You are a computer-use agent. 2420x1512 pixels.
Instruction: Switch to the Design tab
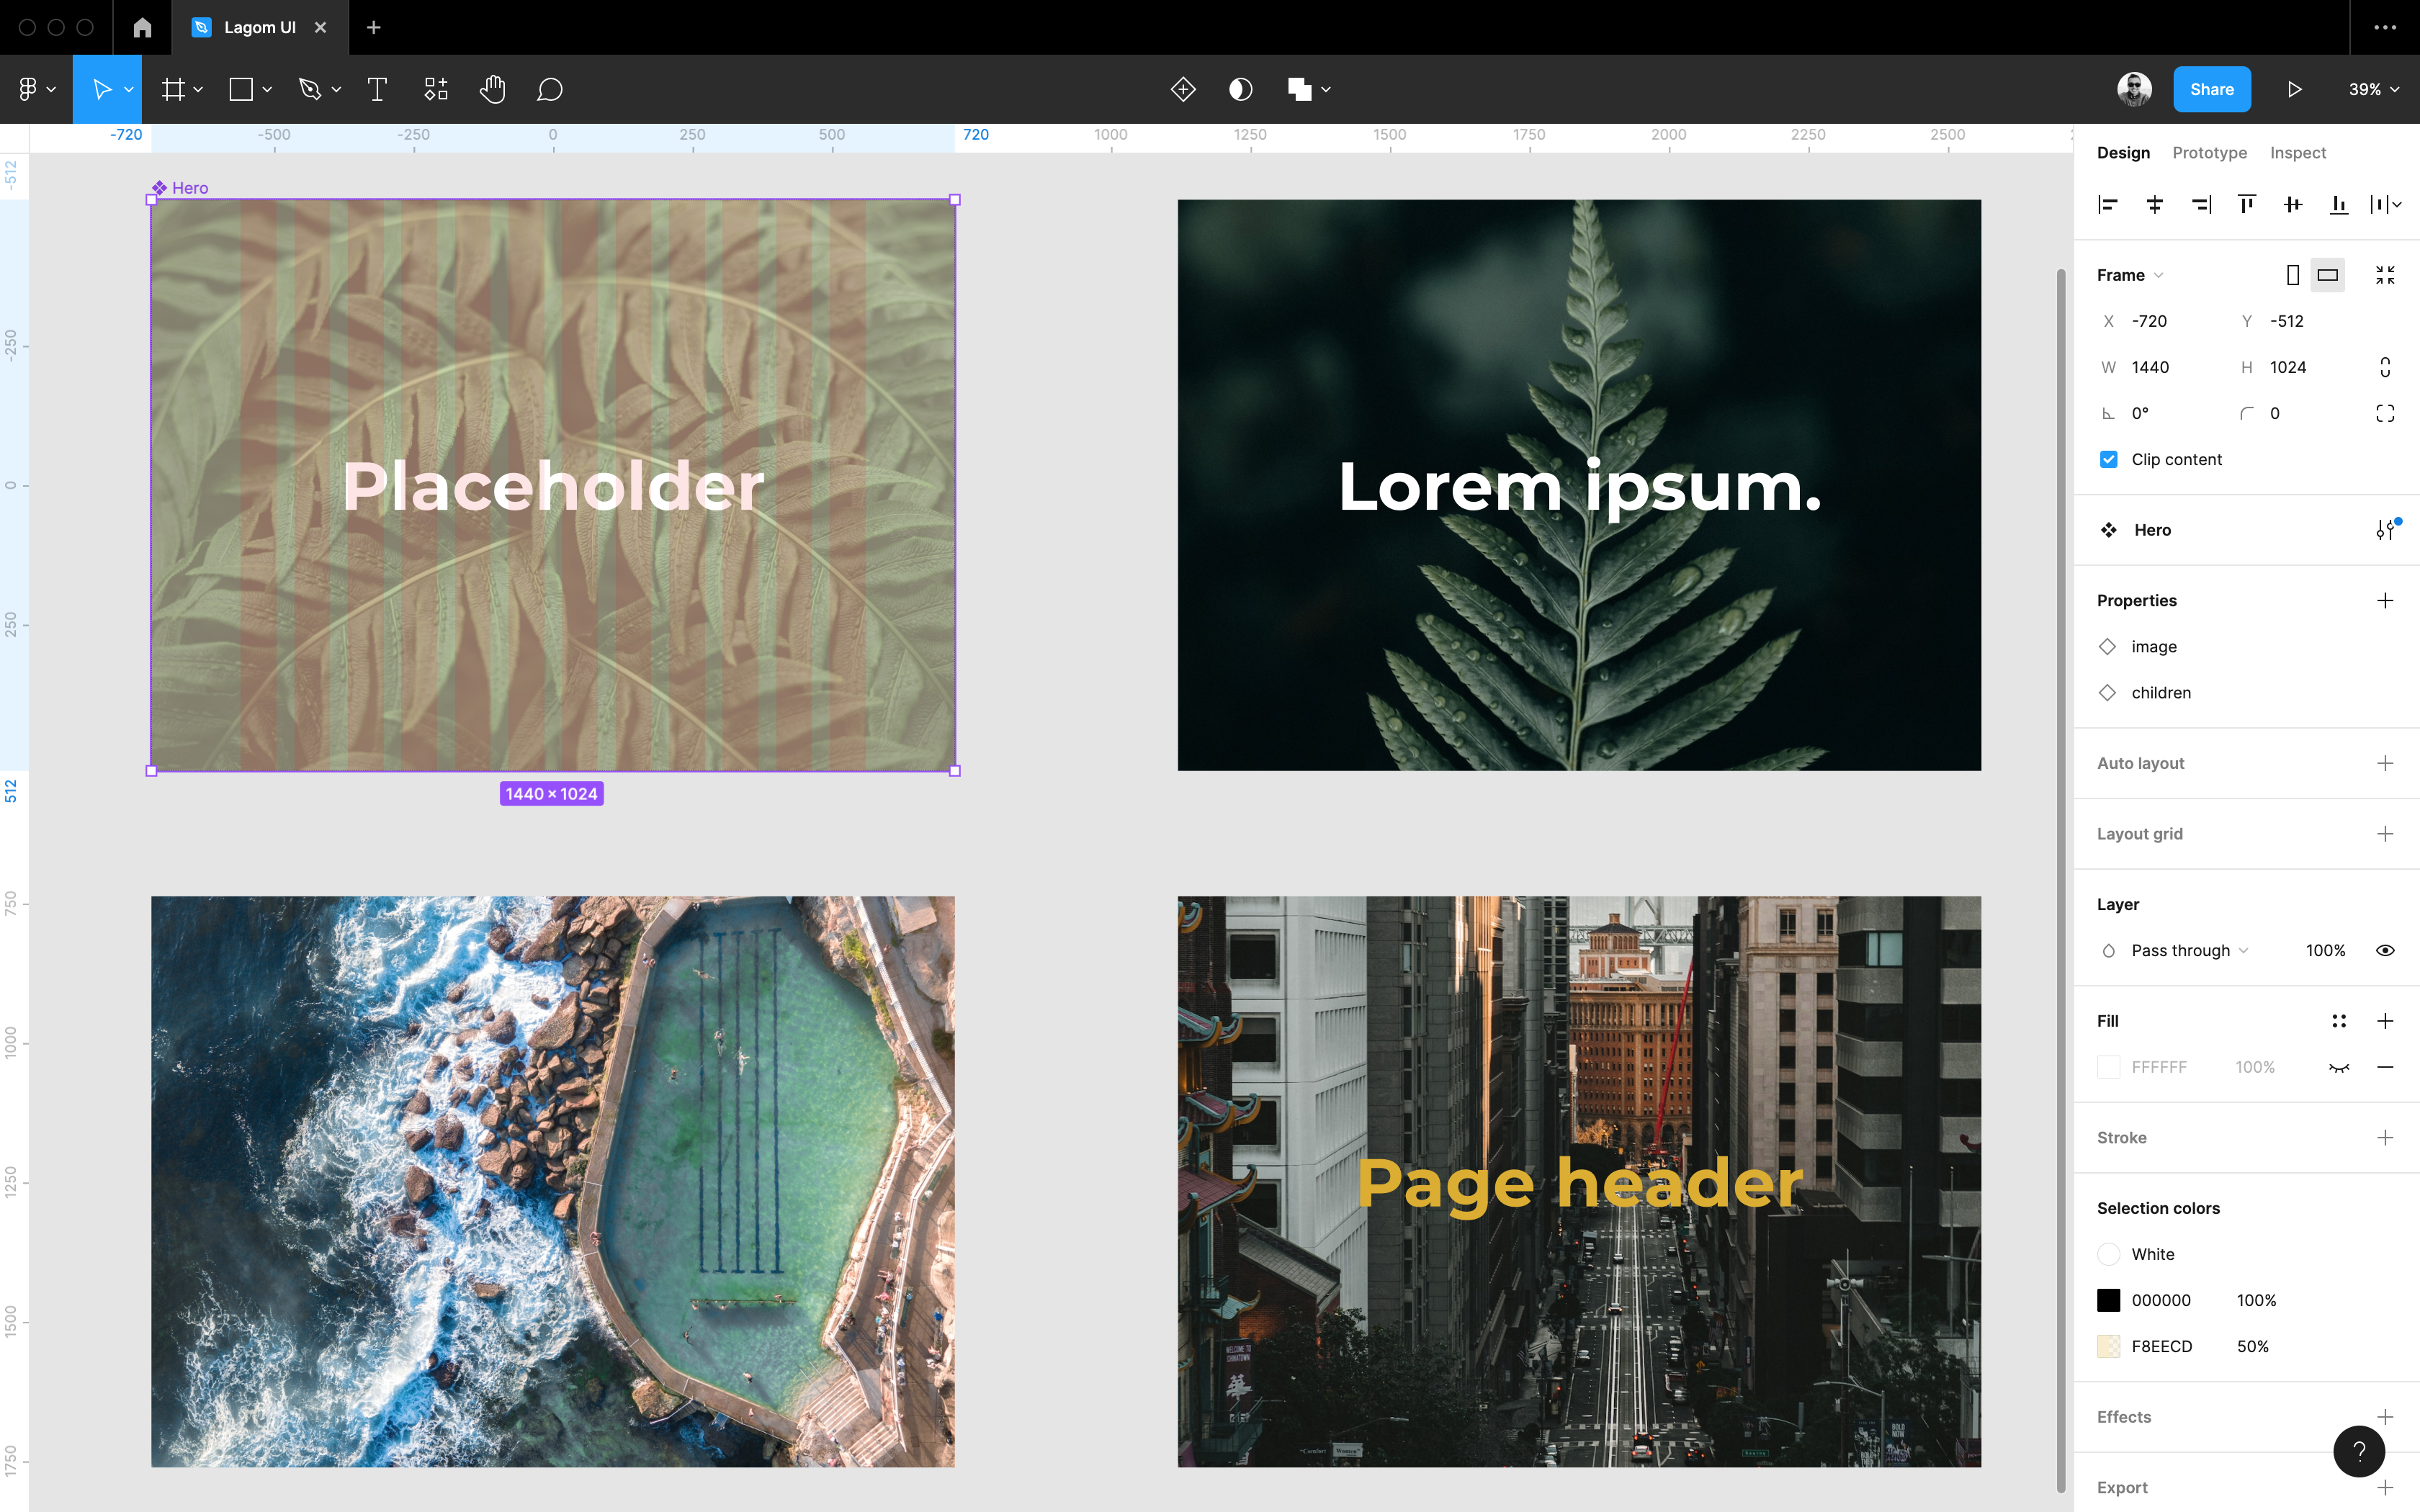click(x=2123, y=152)
